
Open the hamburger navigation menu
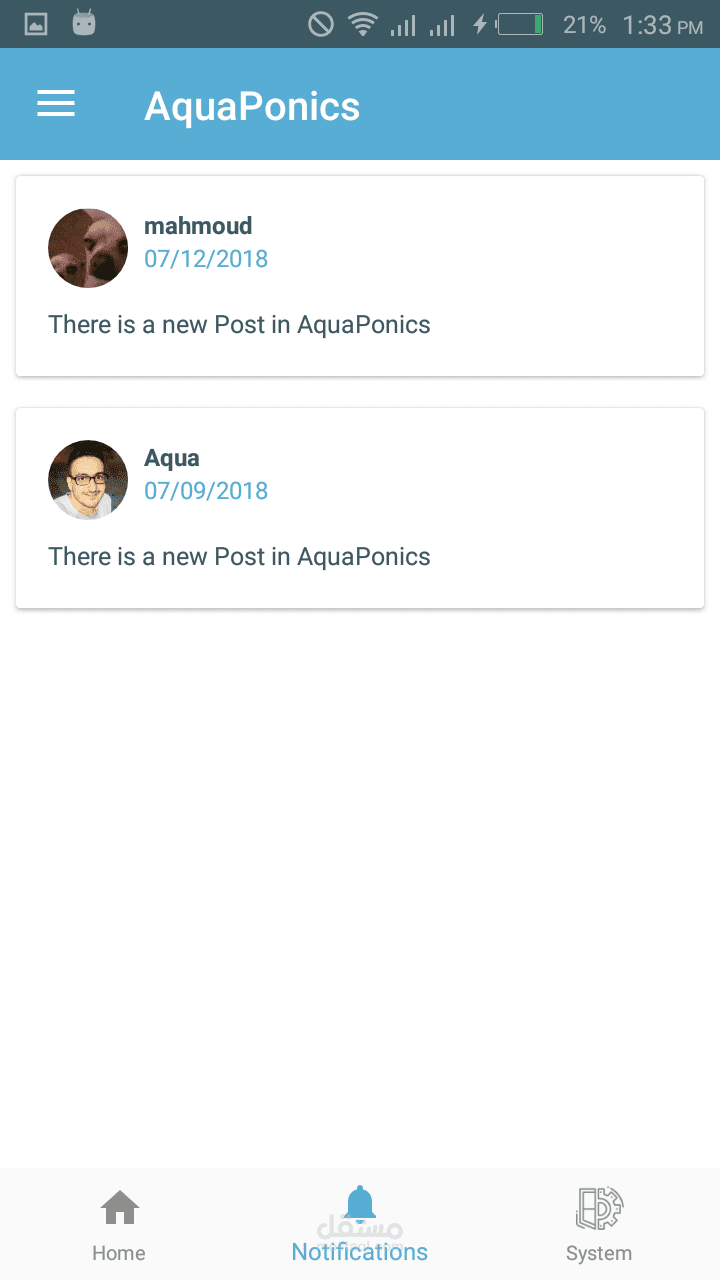pos(56,104)
